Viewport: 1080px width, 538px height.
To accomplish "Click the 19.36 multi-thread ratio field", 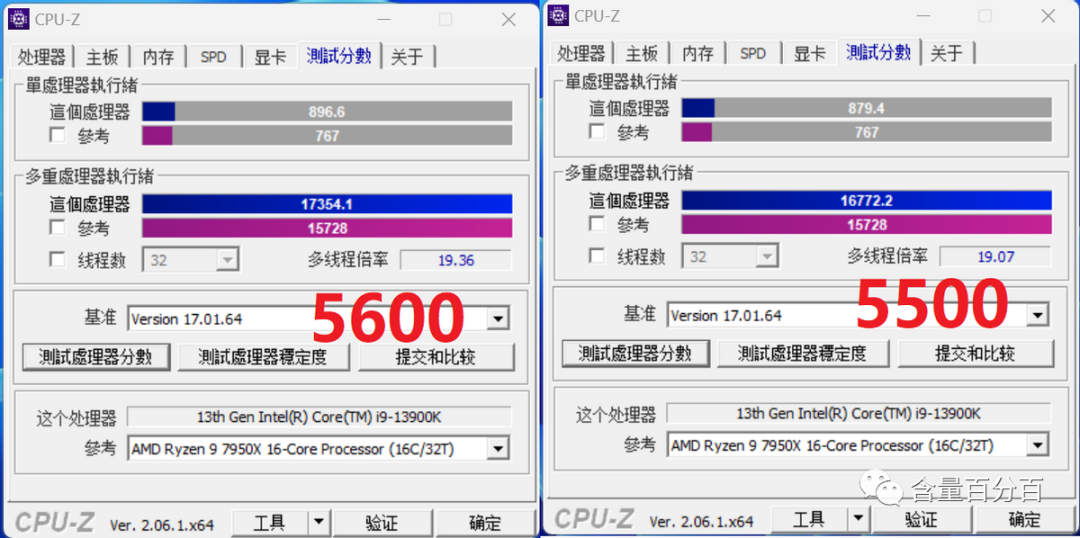I will [x=456, y=260].
